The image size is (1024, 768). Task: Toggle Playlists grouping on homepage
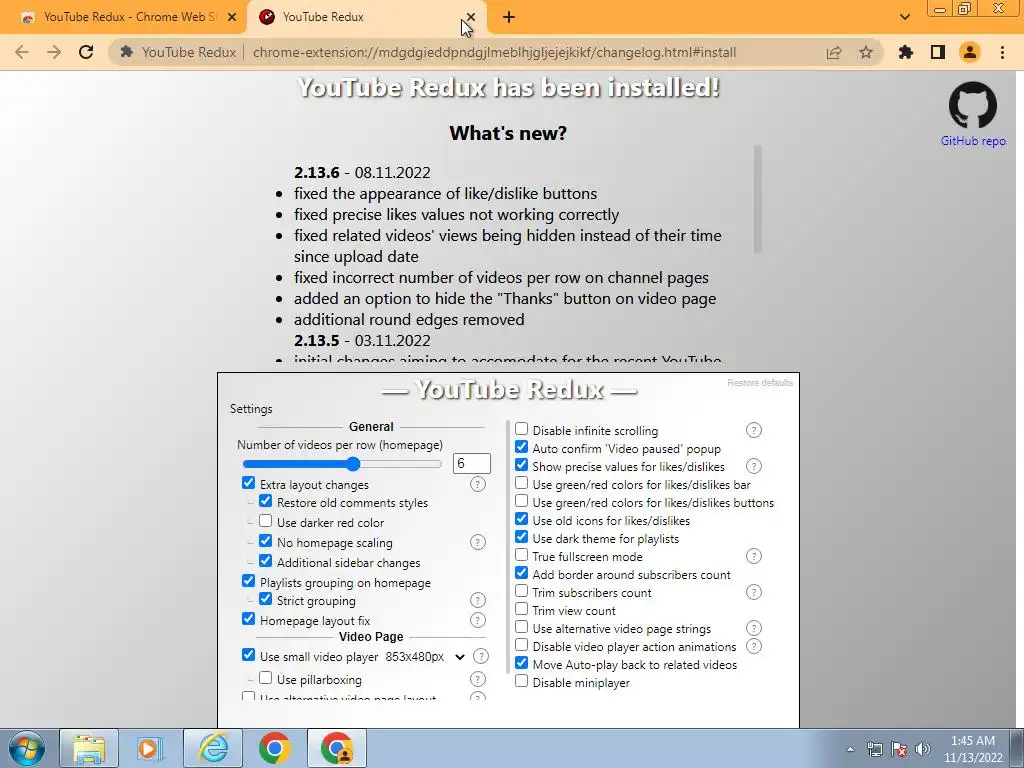(248, 581)
